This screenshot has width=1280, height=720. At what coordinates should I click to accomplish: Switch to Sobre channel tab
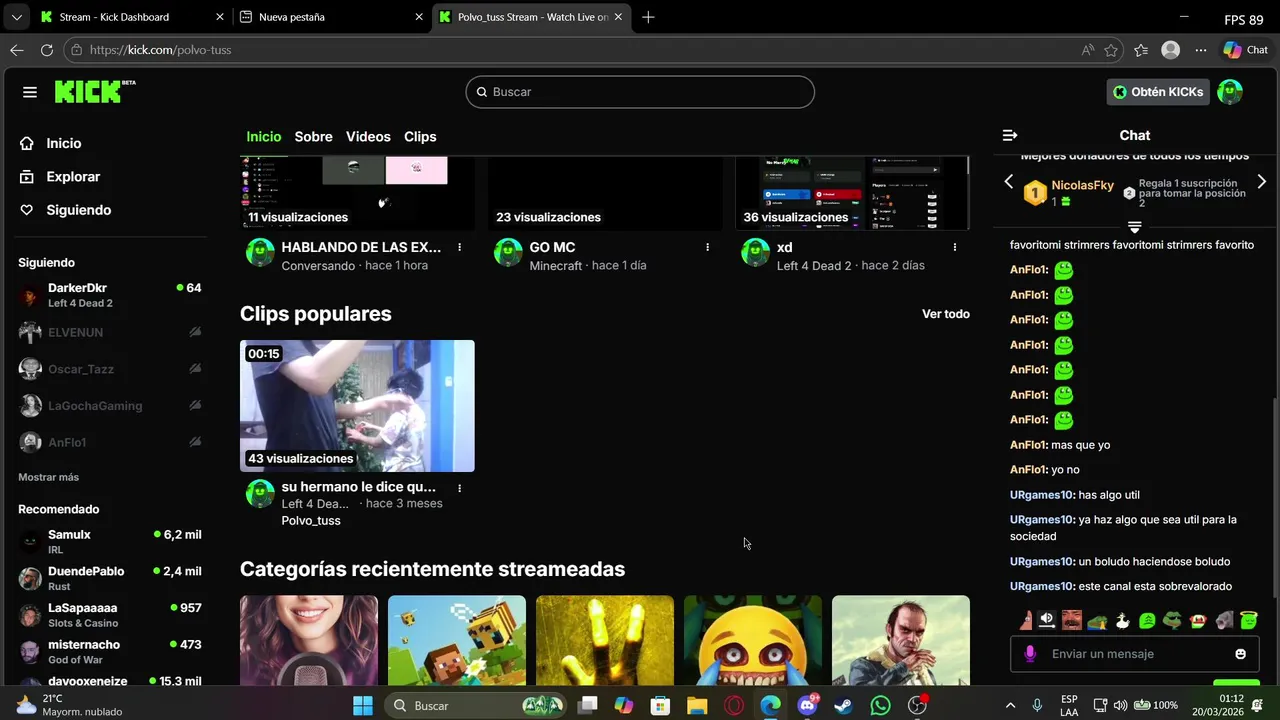tap(313, 137)
